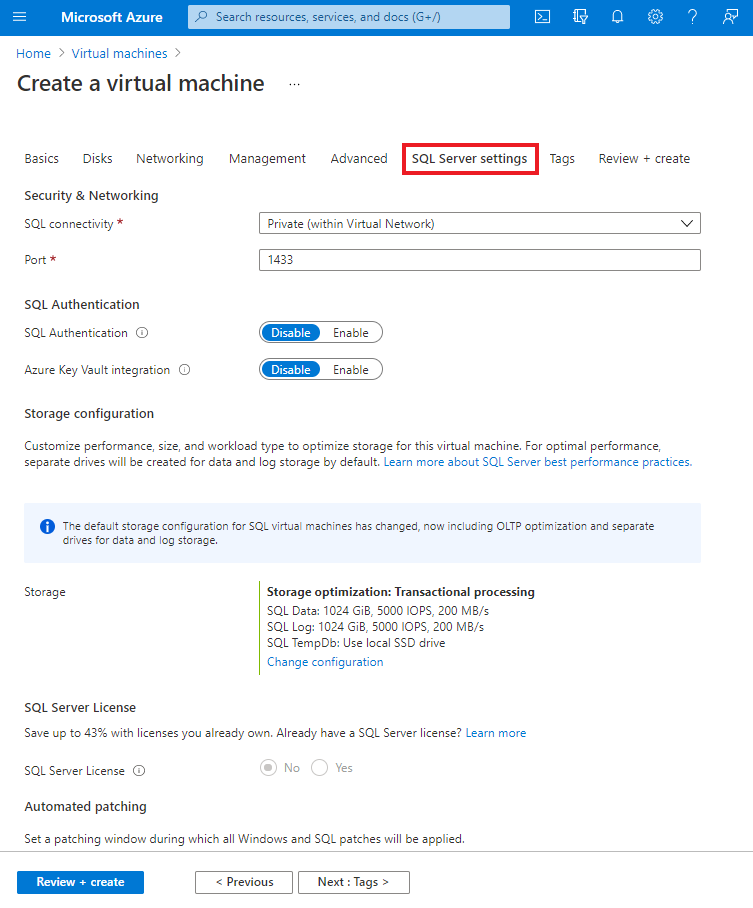Go to Virtual machines breadcrumb
This screenshot has height=908, width=753.
[119, 53]
